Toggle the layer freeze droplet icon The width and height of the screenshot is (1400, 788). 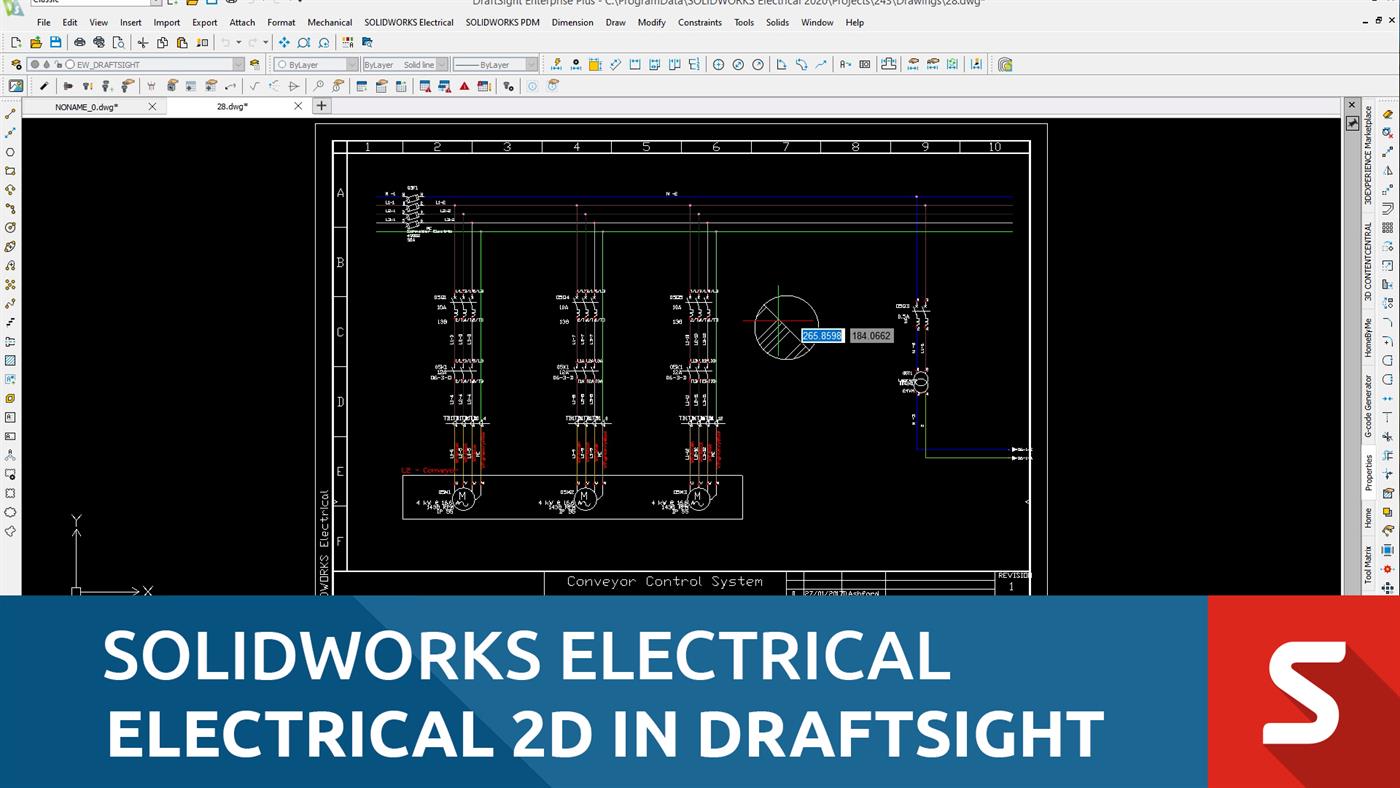(x=45, y=64)
